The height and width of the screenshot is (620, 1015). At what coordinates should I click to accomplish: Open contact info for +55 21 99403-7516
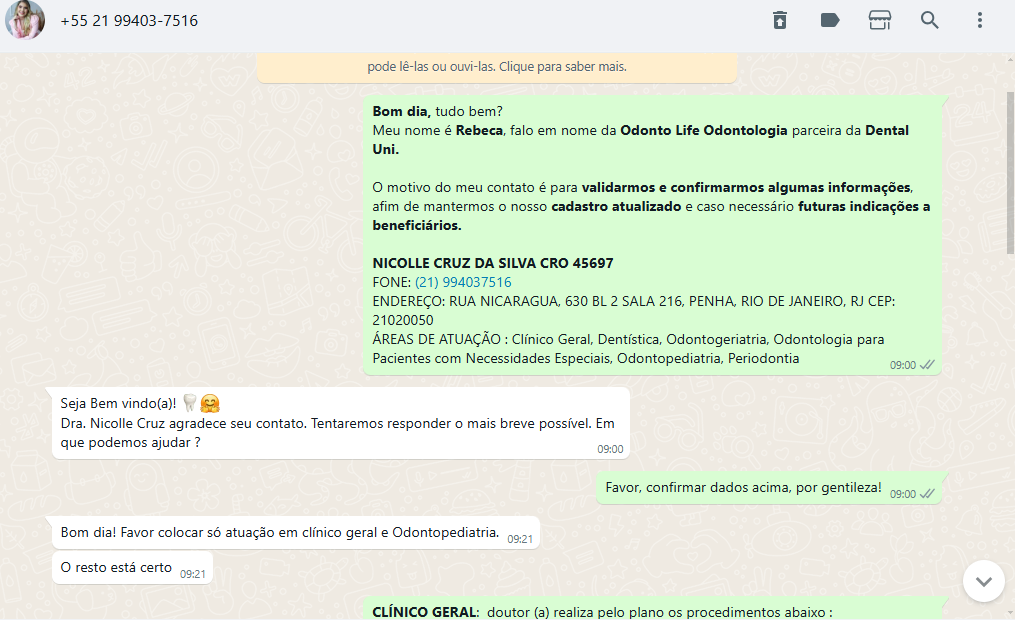(129, 21)
